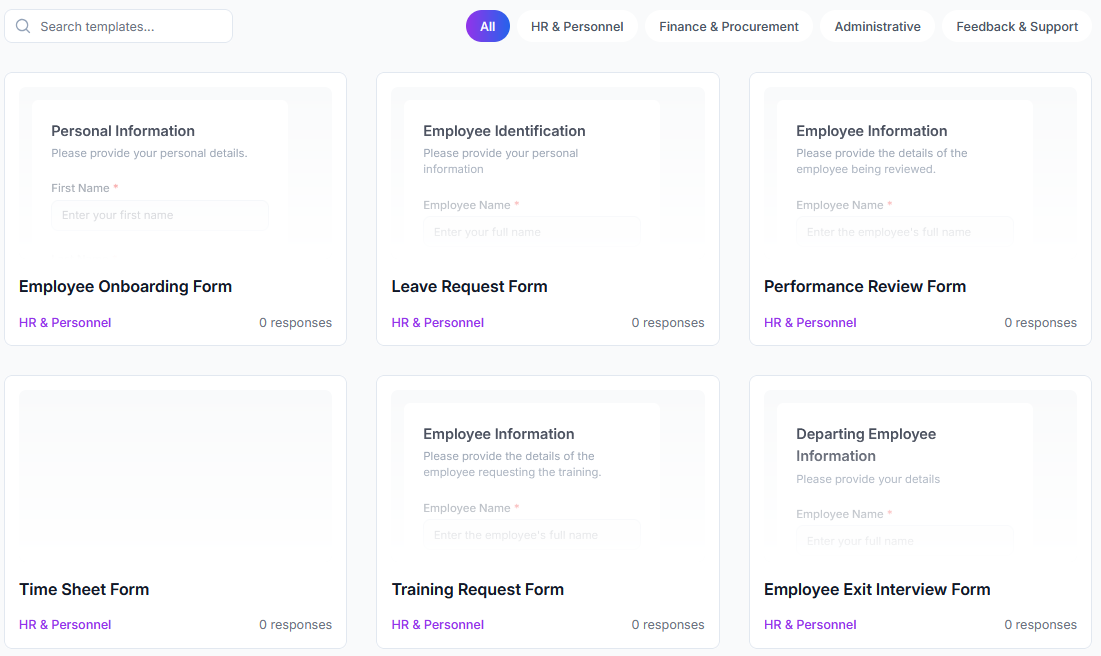Click HR & Personnel tag on Time Sheet card

pos(65,625)
